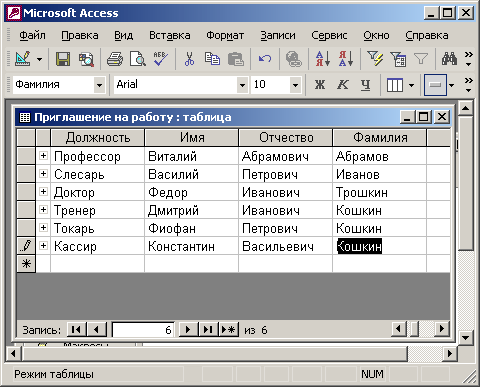Viewport: 480px width, 387px height.
Task: Toggle bold Ж formatting
Action: coord(320,85)
